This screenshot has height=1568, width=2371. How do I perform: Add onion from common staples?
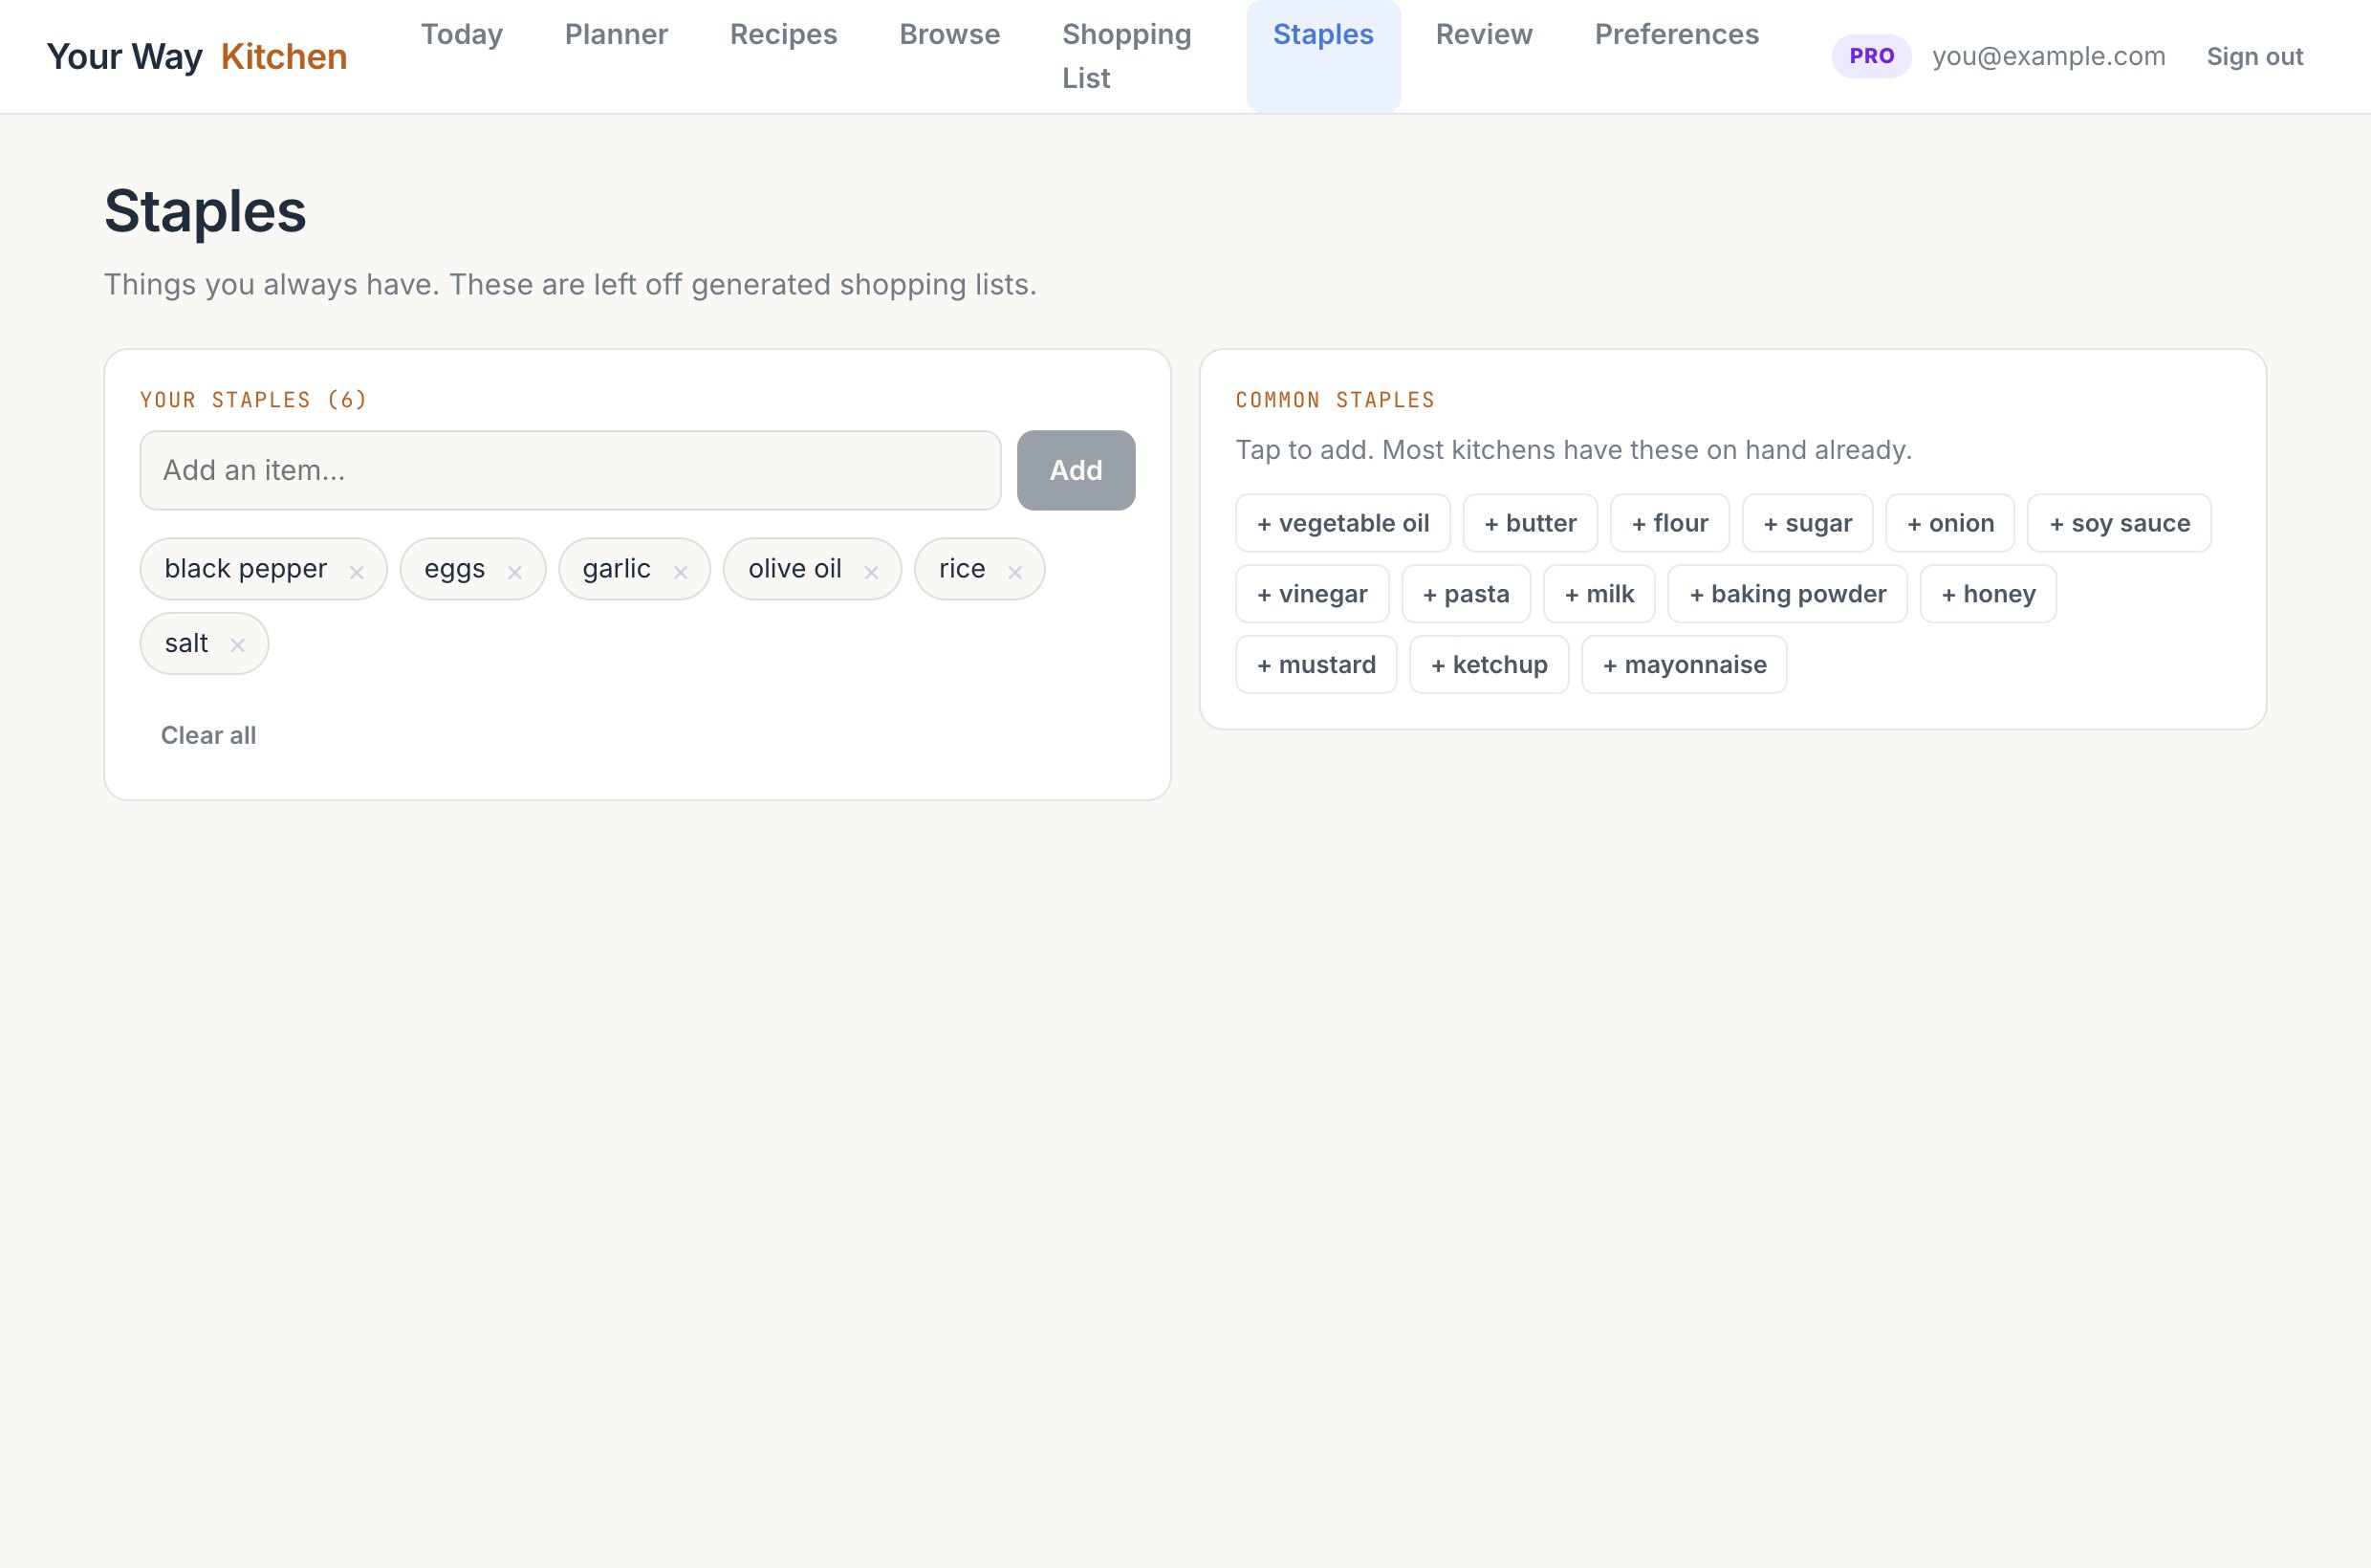pyautogui.click(x=1950, y=523)
